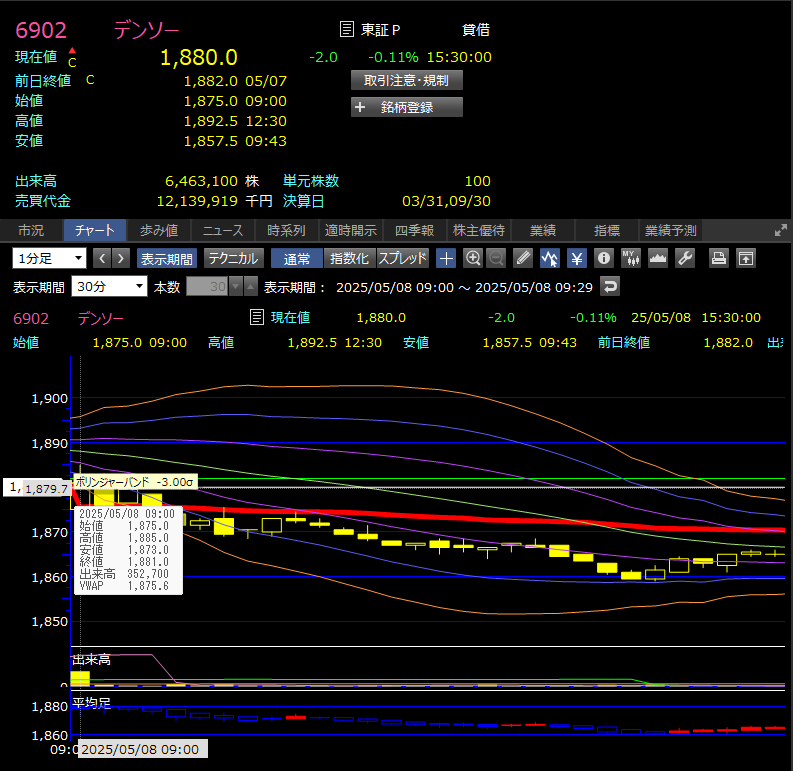Click the 銘柄登録 button
793x771 pixels.
pyautogui.click(x=407, y=107)
